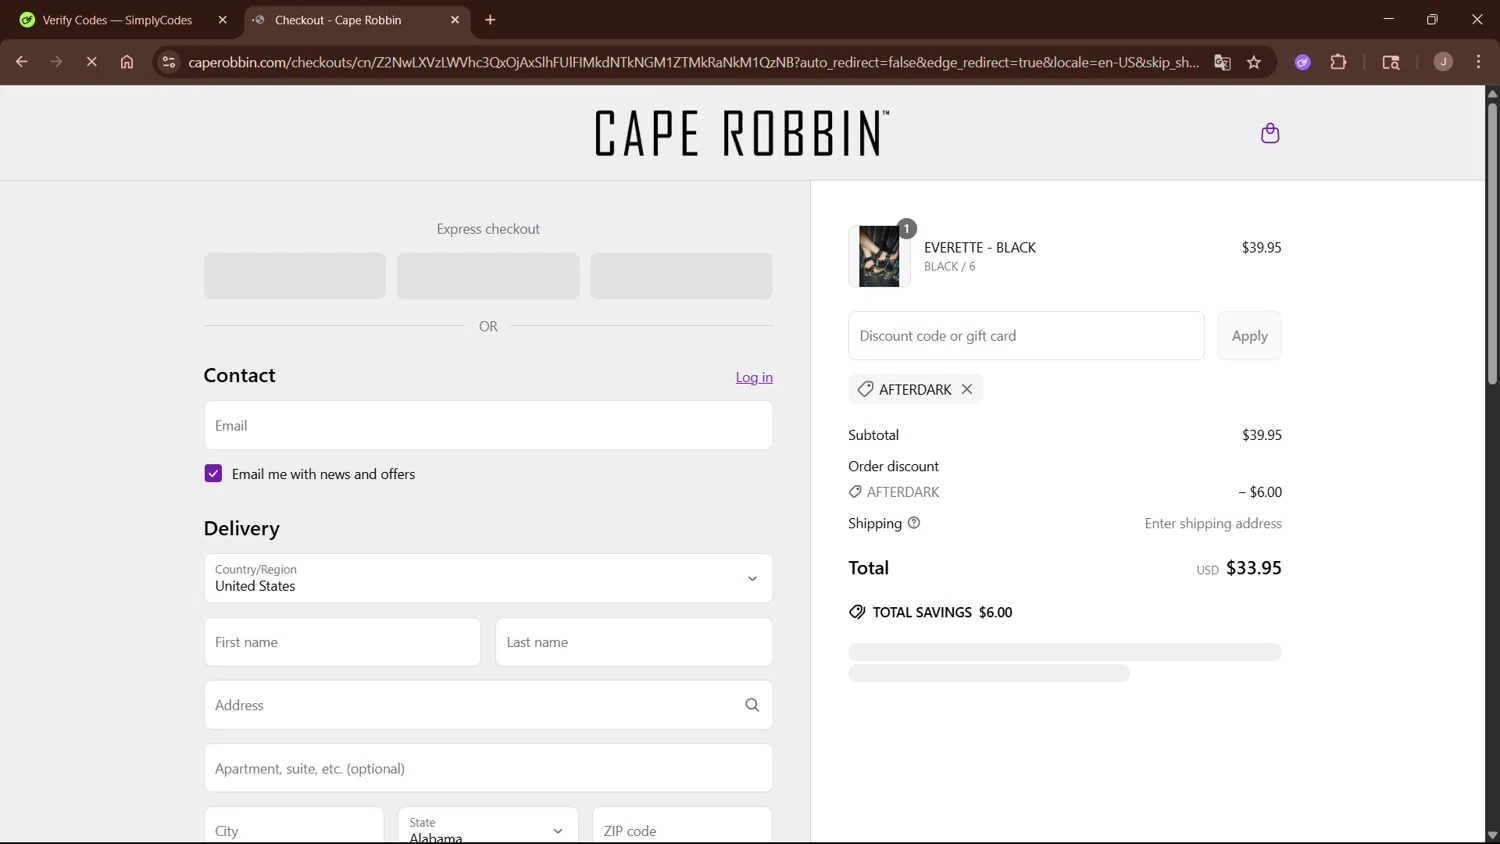Click the browser forward arrow
The height and width of the screenshot is (844, 1500).
click(56, 62)
